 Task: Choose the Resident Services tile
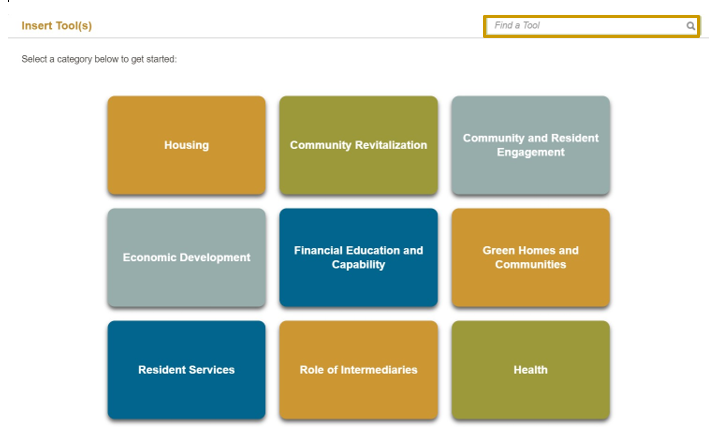coord(186,370)
